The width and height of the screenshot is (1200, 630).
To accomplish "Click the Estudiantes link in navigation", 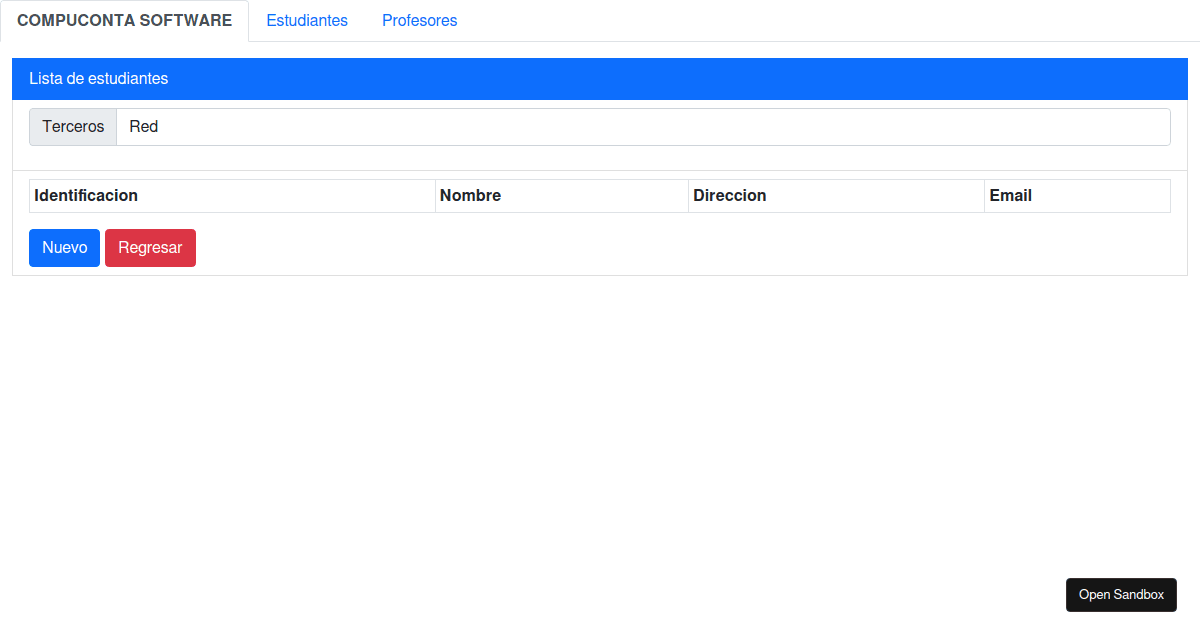I will pyautogui.click(x=307, y=20).
